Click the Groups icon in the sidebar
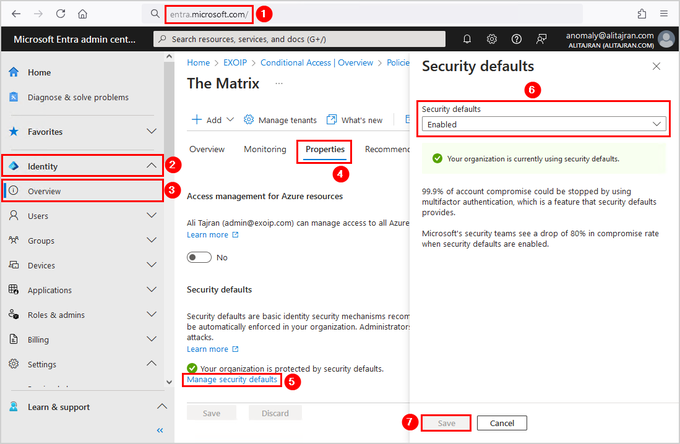 click(14, 240)
